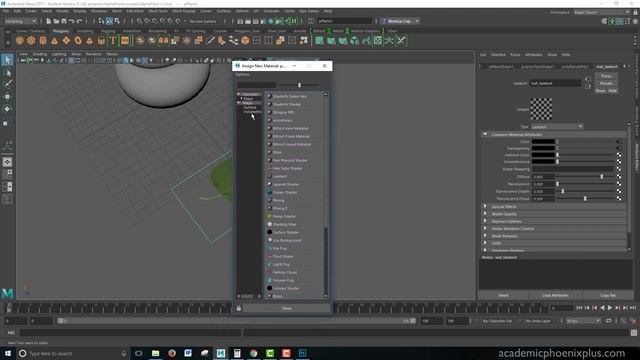
Task: Open Firefox from the Windows taskbar
Action: pos(172,353)
